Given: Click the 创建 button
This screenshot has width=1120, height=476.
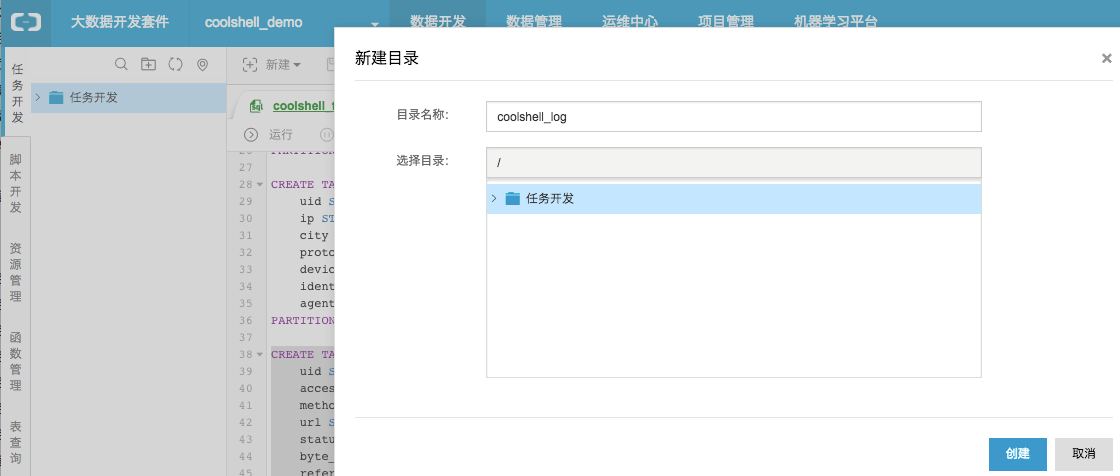Looking at the screenshot, I should pos(1018,454).
